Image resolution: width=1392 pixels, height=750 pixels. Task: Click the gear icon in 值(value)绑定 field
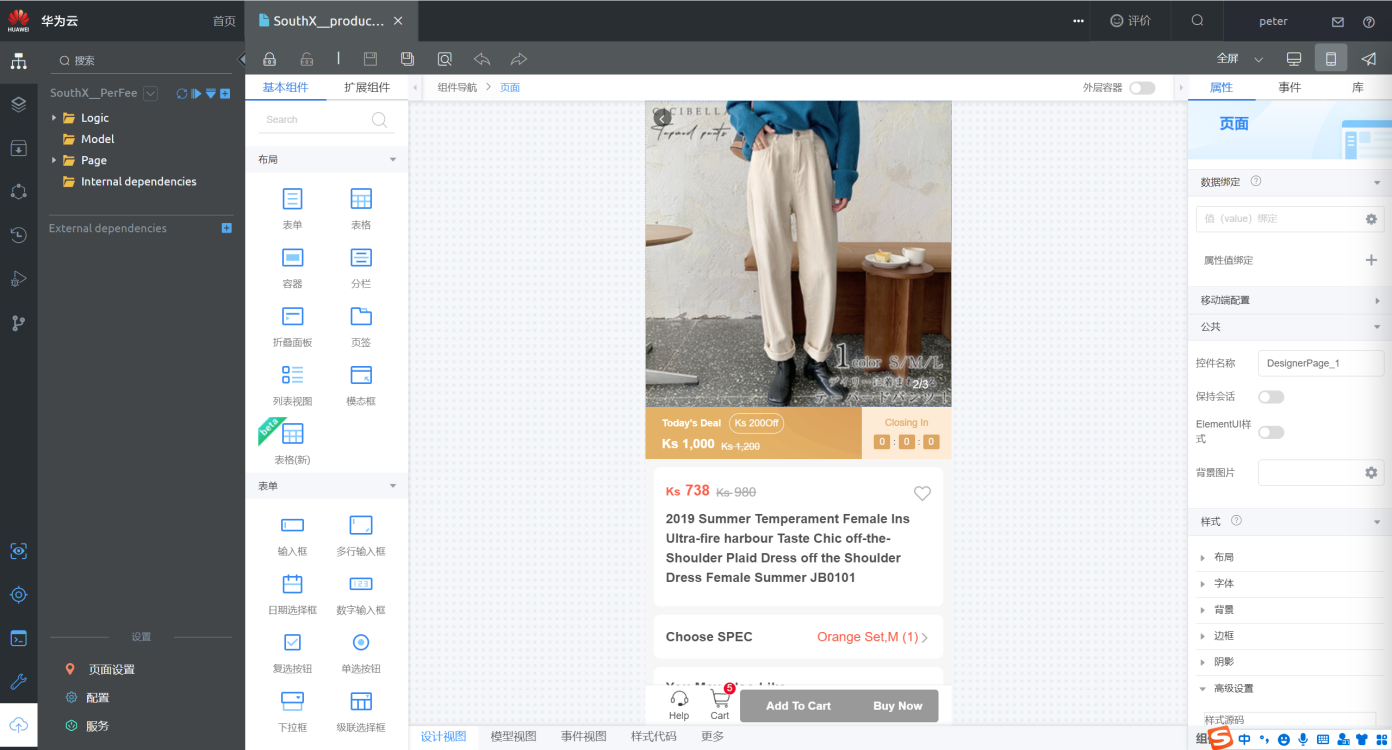point(1371,219)
